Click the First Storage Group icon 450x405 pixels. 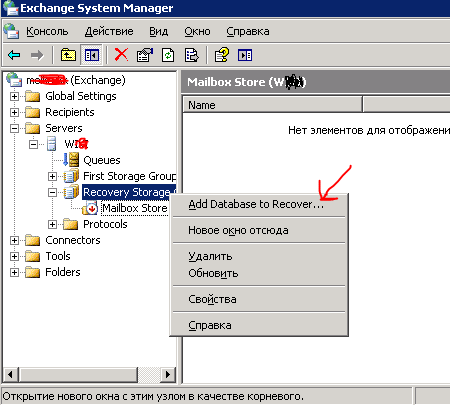[x=71, y=176]
